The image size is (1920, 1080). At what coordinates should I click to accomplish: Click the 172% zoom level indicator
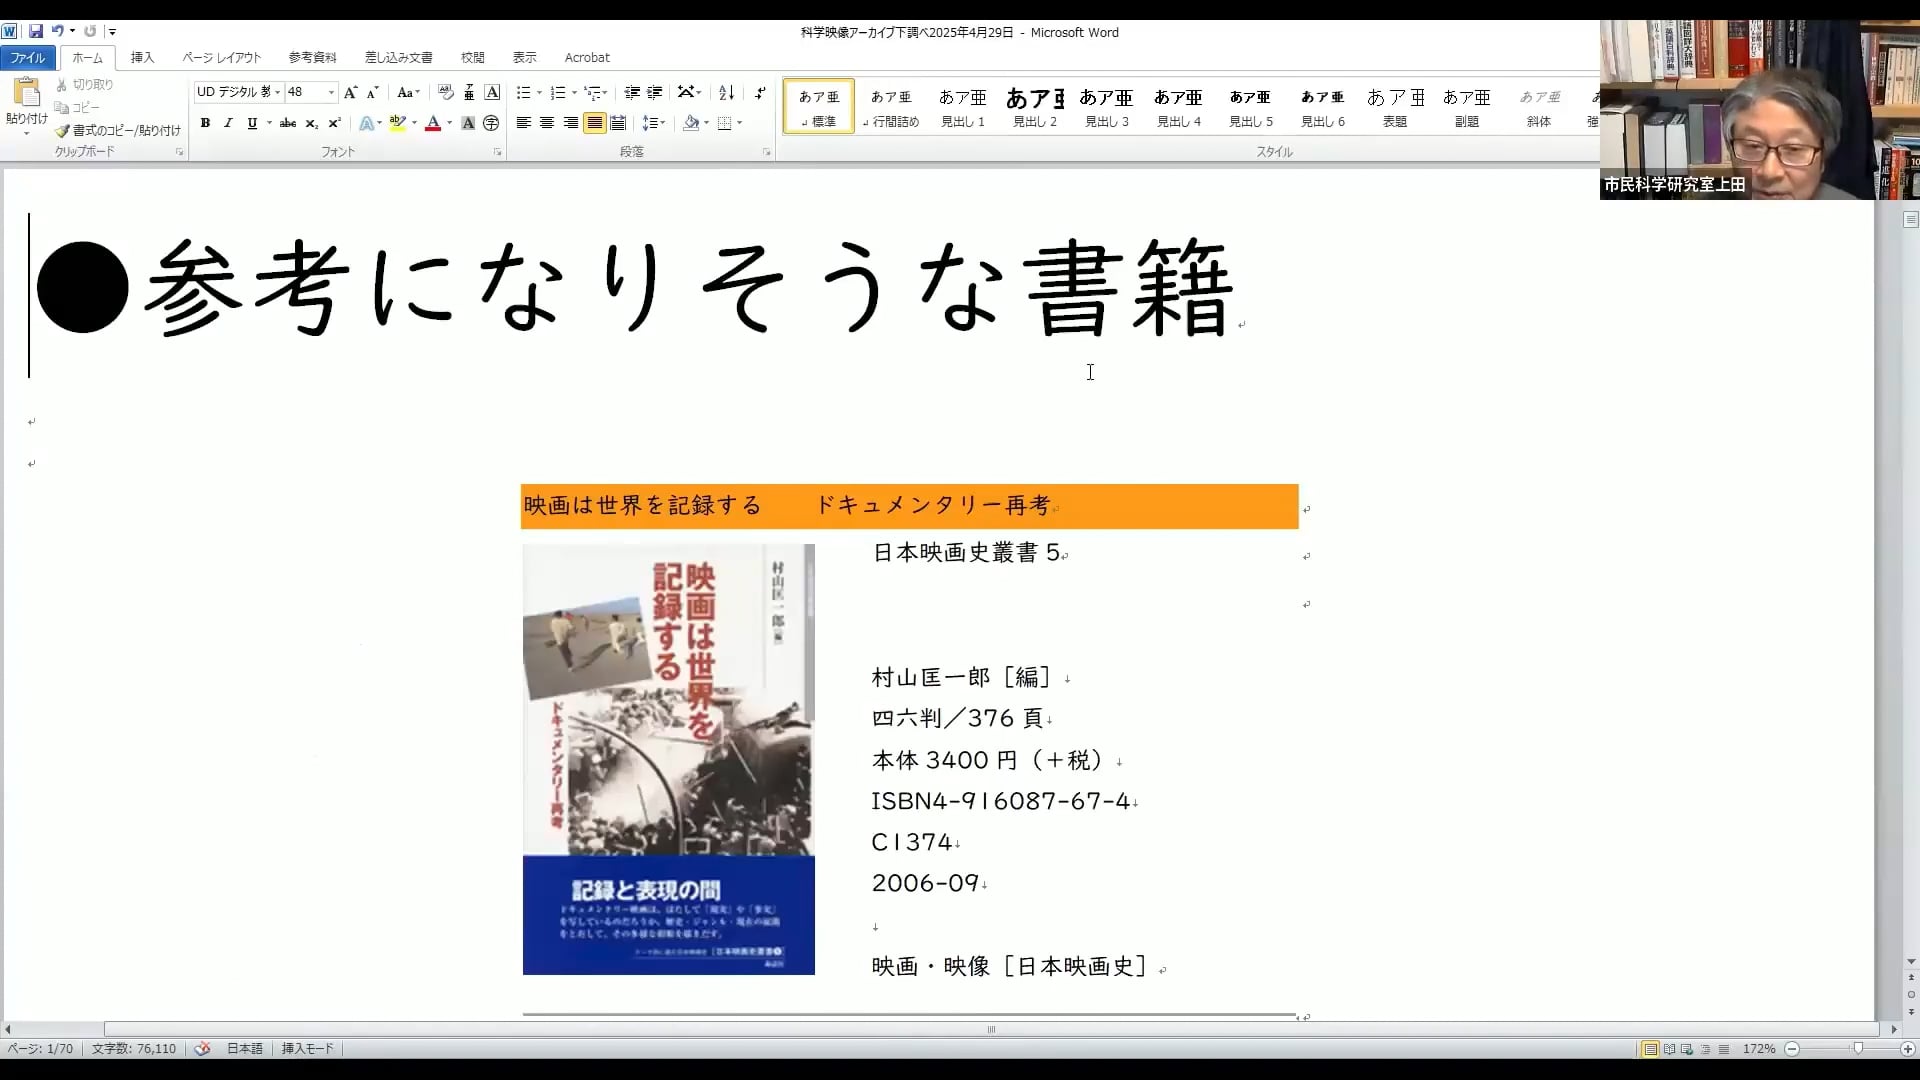[x=1759, y=1049]
